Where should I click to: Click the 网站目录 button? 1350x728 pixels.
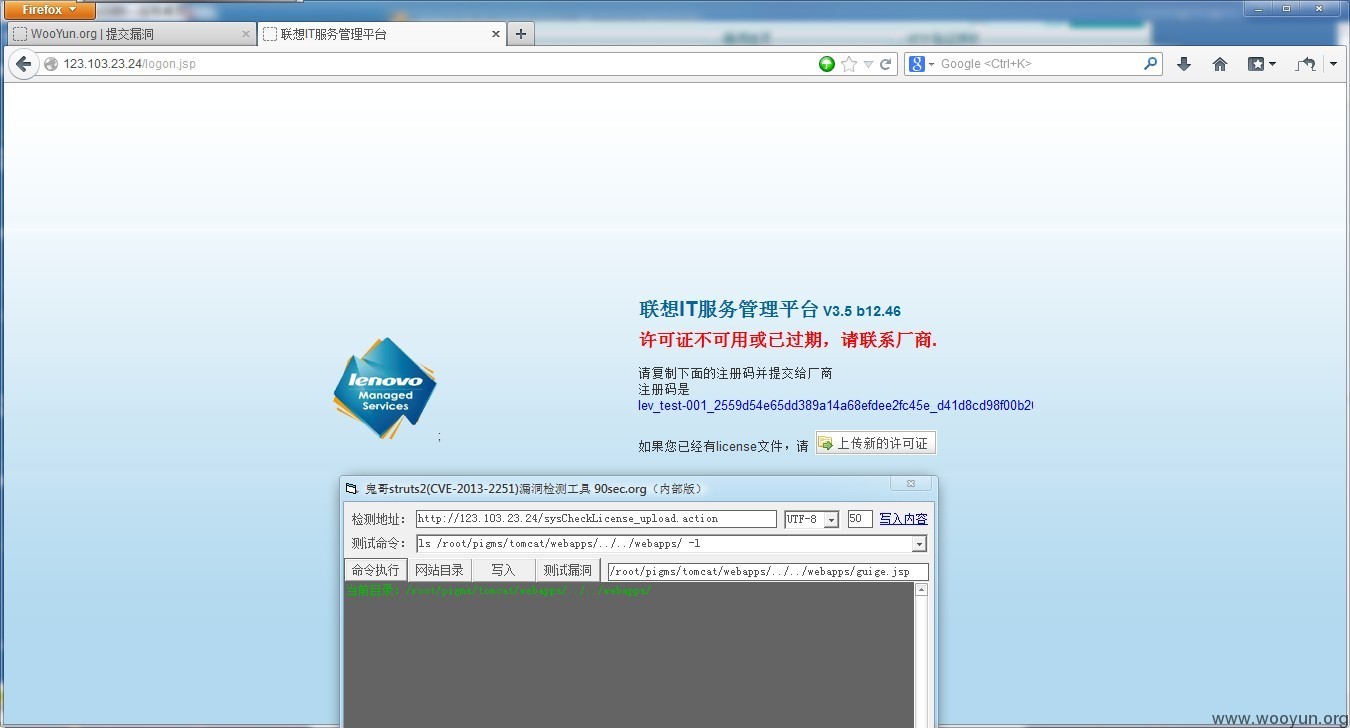click(439, 570)
